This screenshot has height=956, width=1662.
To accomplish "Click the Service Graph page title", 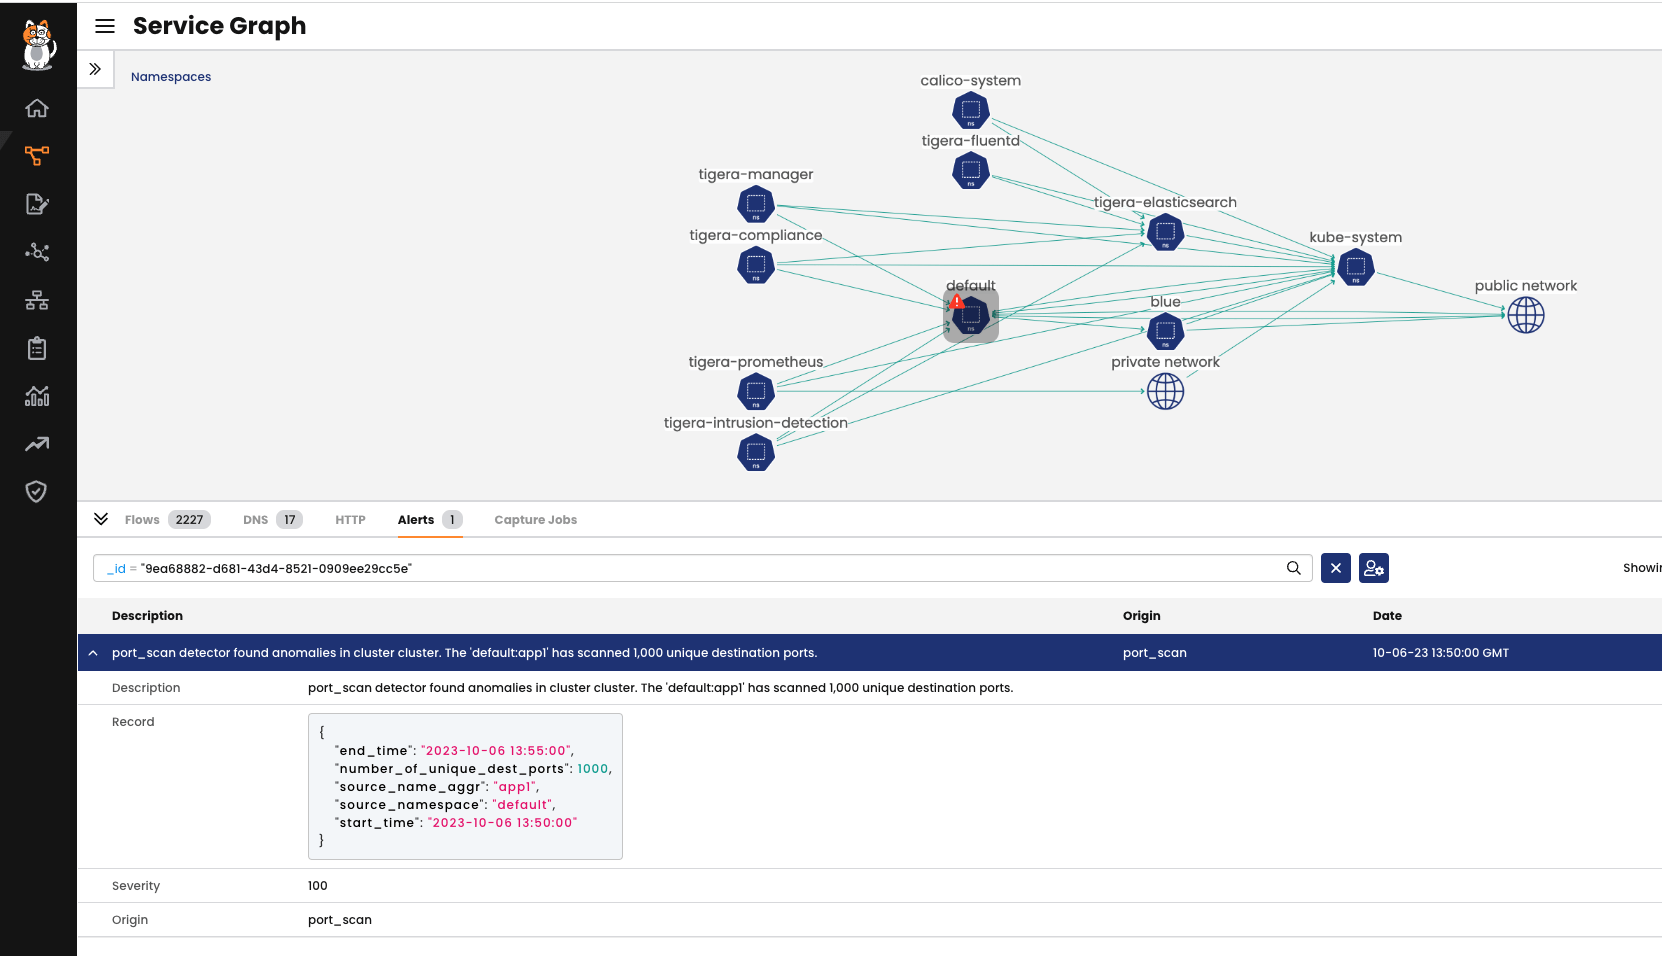I will coord(220,26).
